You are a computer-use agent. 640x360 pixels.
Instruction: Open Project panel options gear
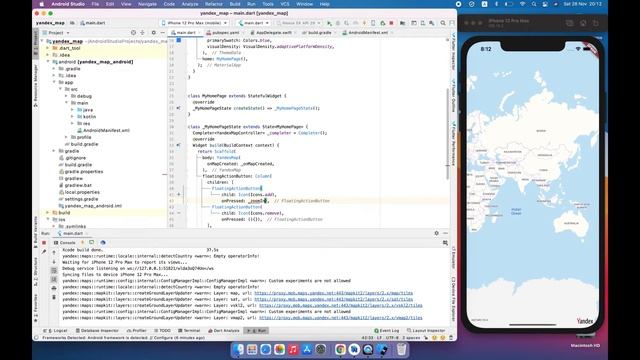[153, 32]
